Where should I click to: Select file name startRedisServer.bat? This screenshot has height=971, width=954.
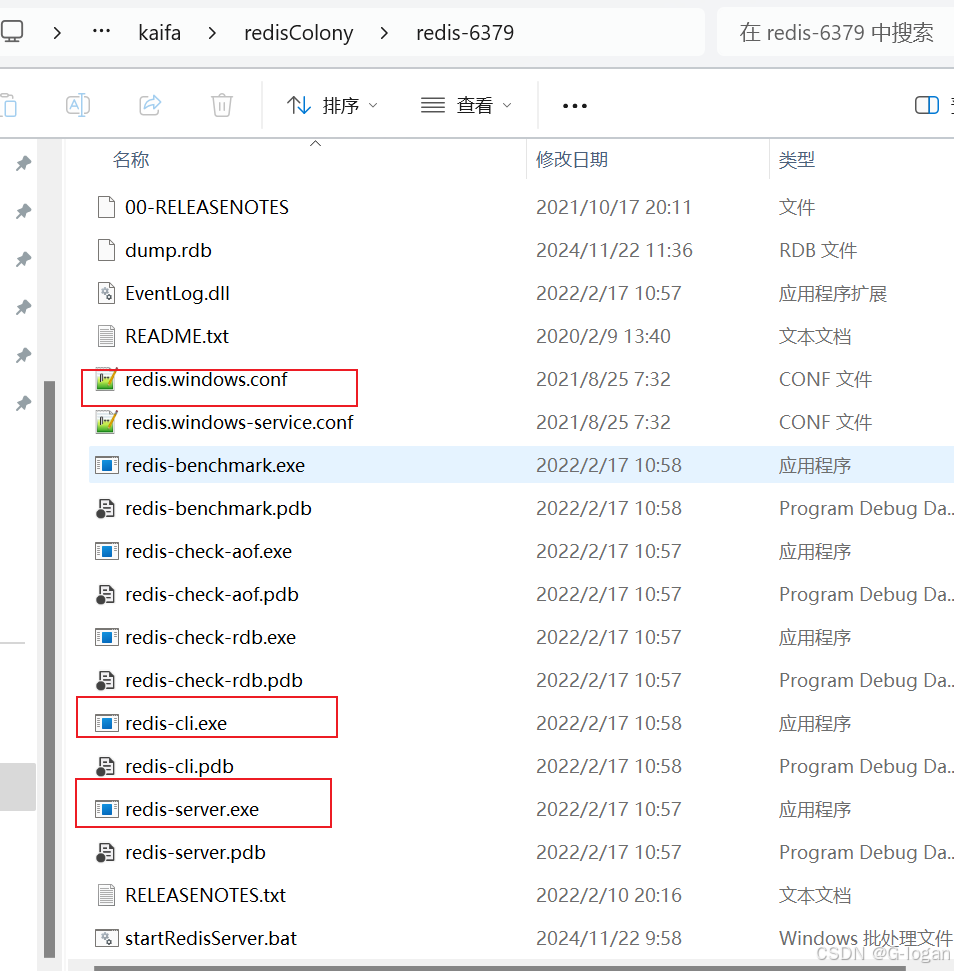point(211,938)
